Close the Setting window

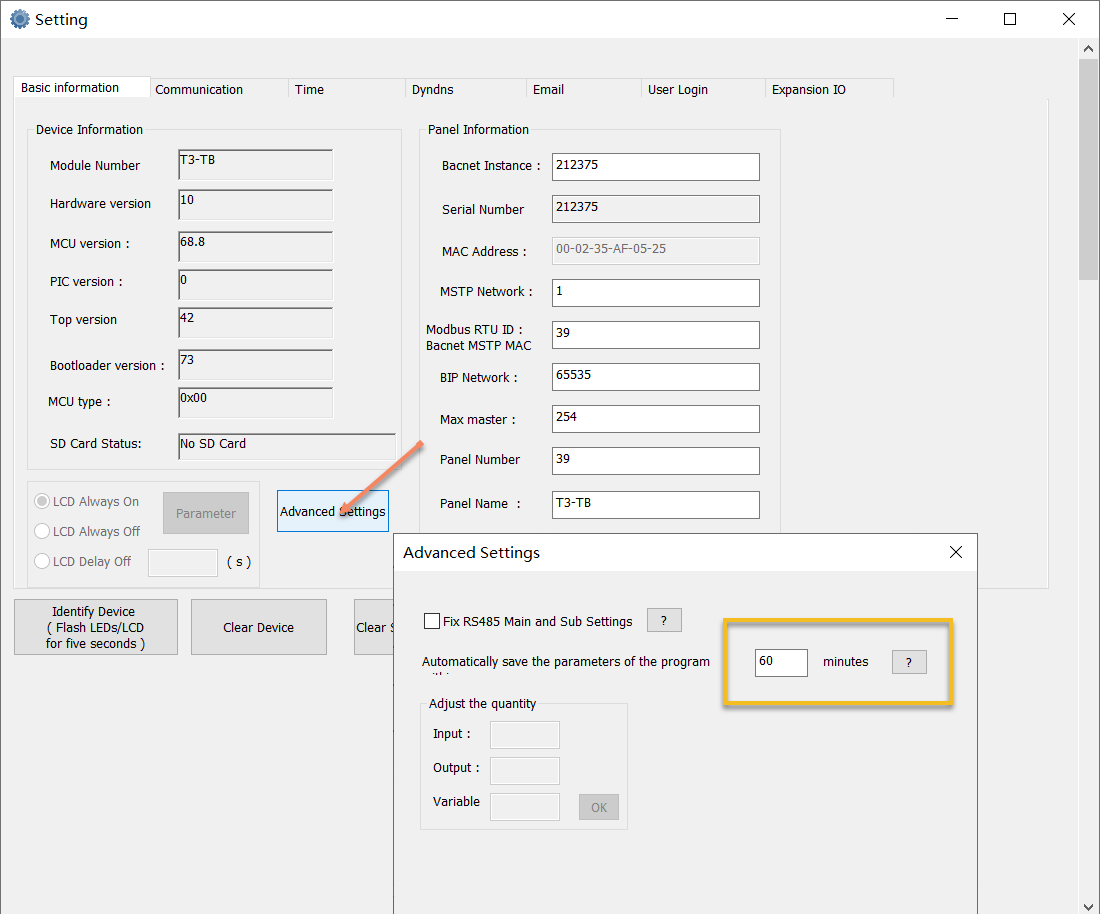pos(1068,19)
